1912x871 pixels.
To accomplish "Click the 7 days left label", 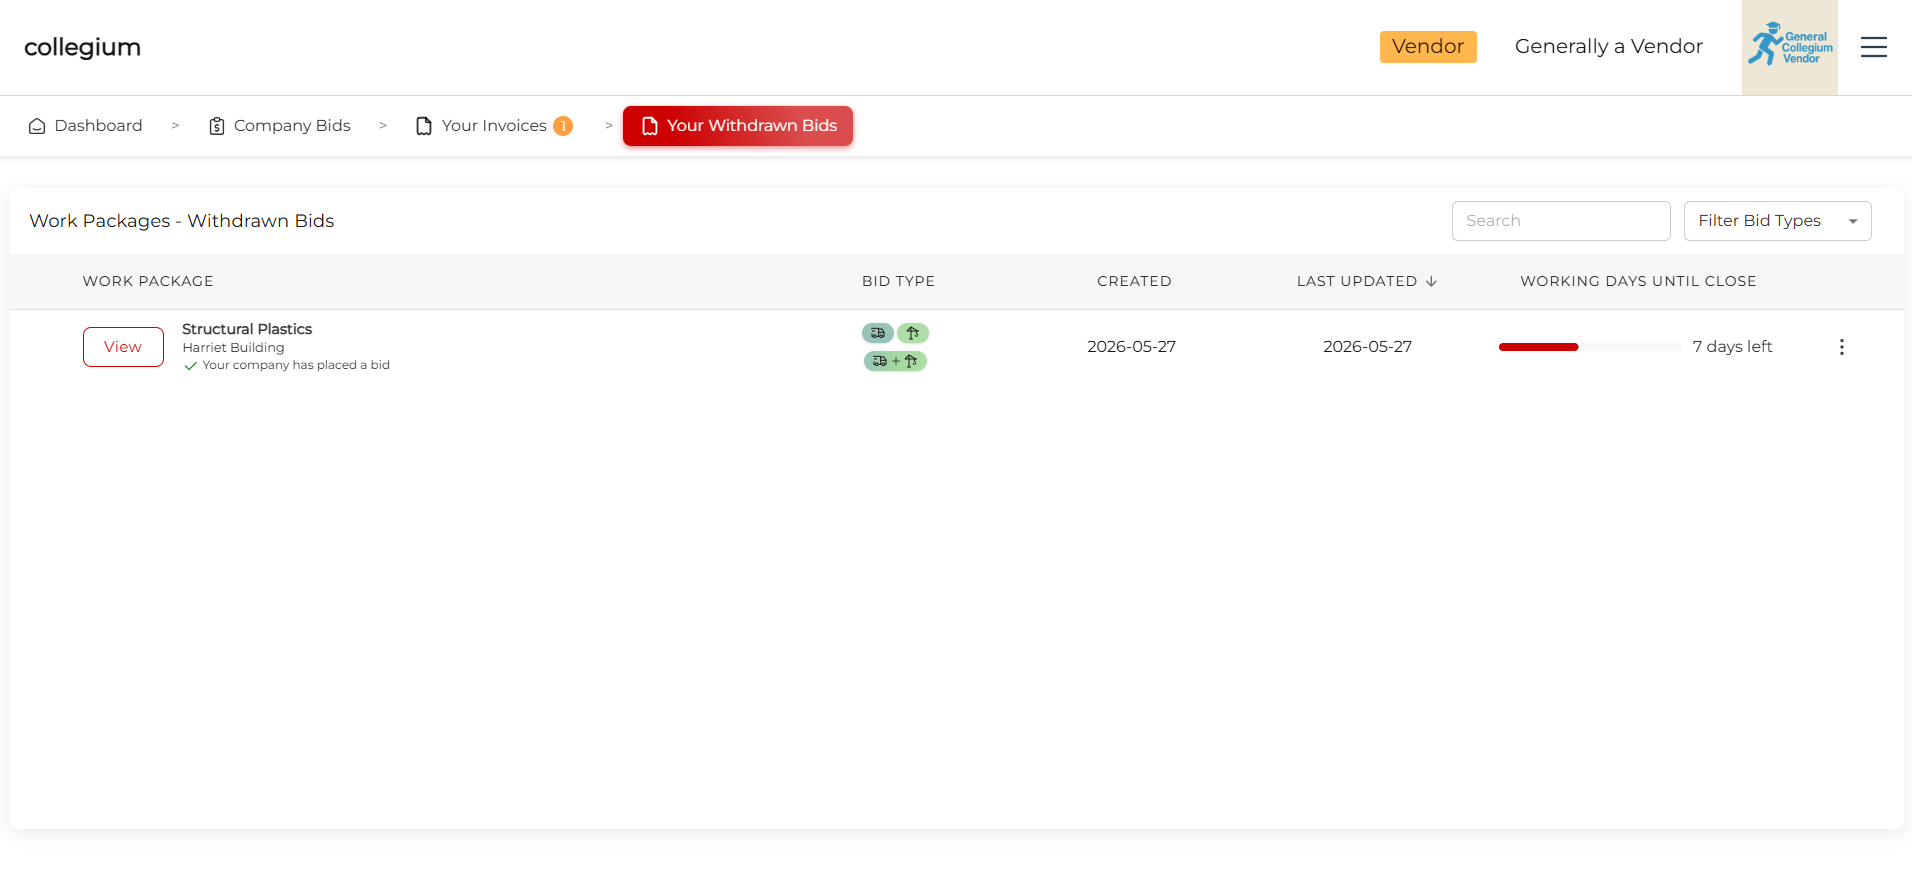I will (x=1732, y=347).
